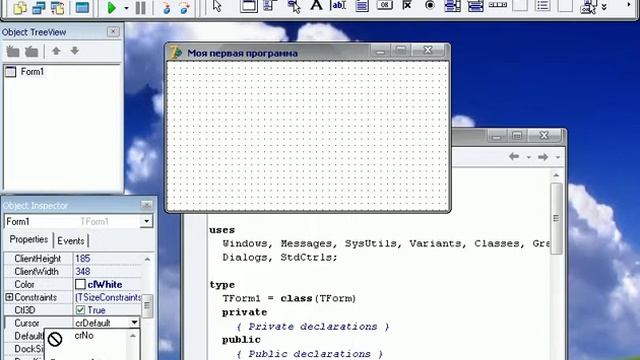The image size is (640, 360).
Task: Pick the RadioGroup component icon
Action: click(x=542, y=5)
